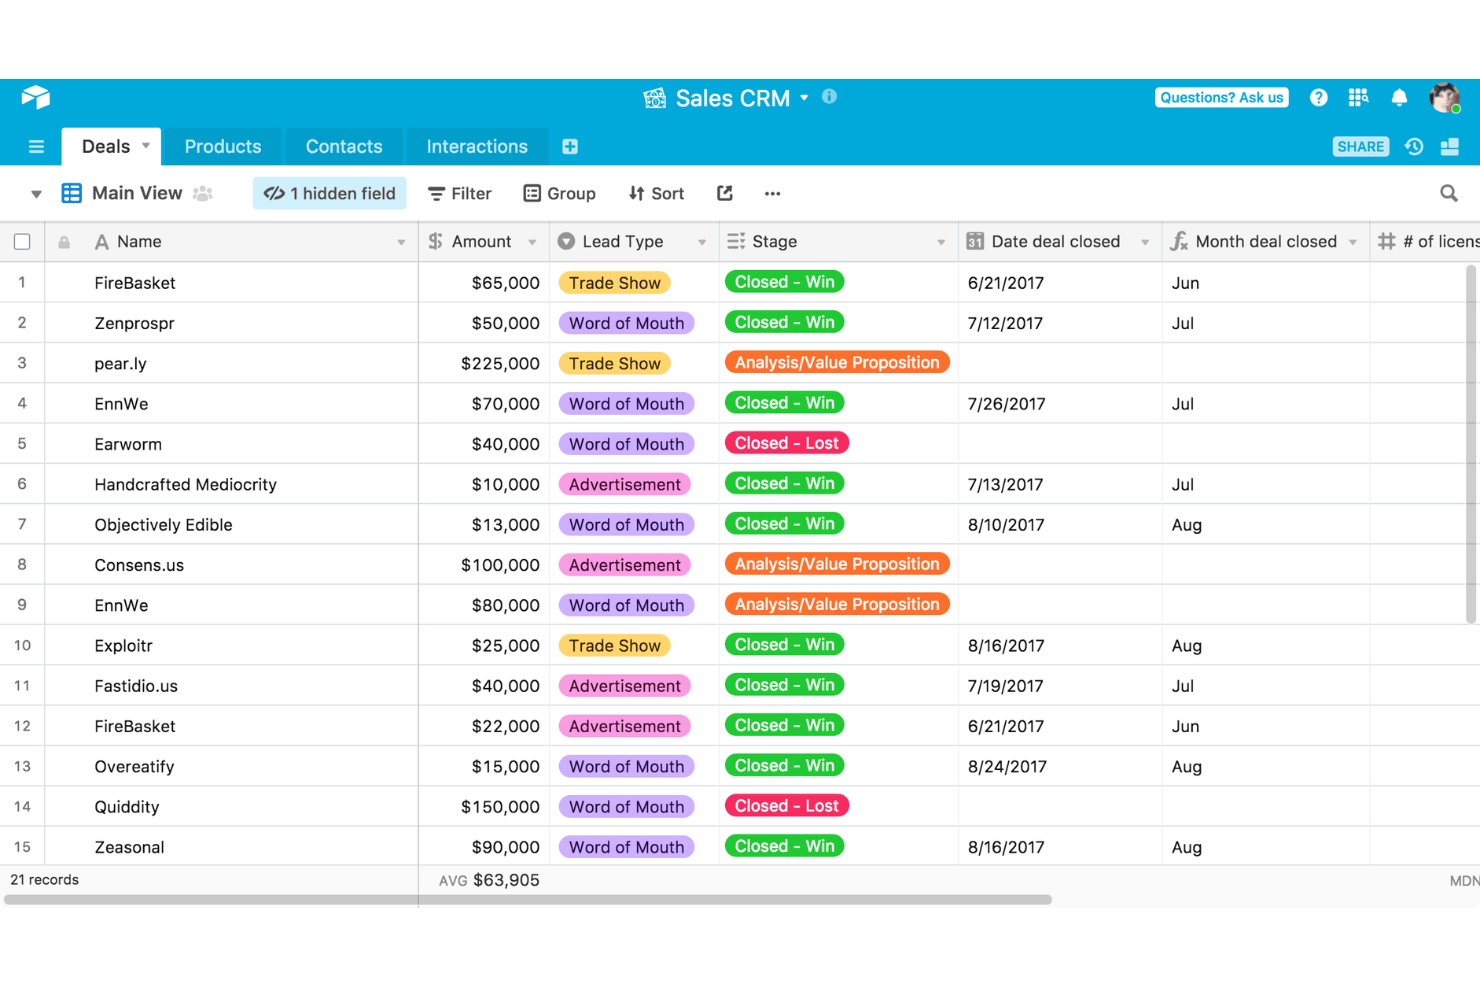Click the base info icon next to Sales CRM
Image resolution: width=1480 pixels, height=987 pixels.
click(x=829, y=97)
